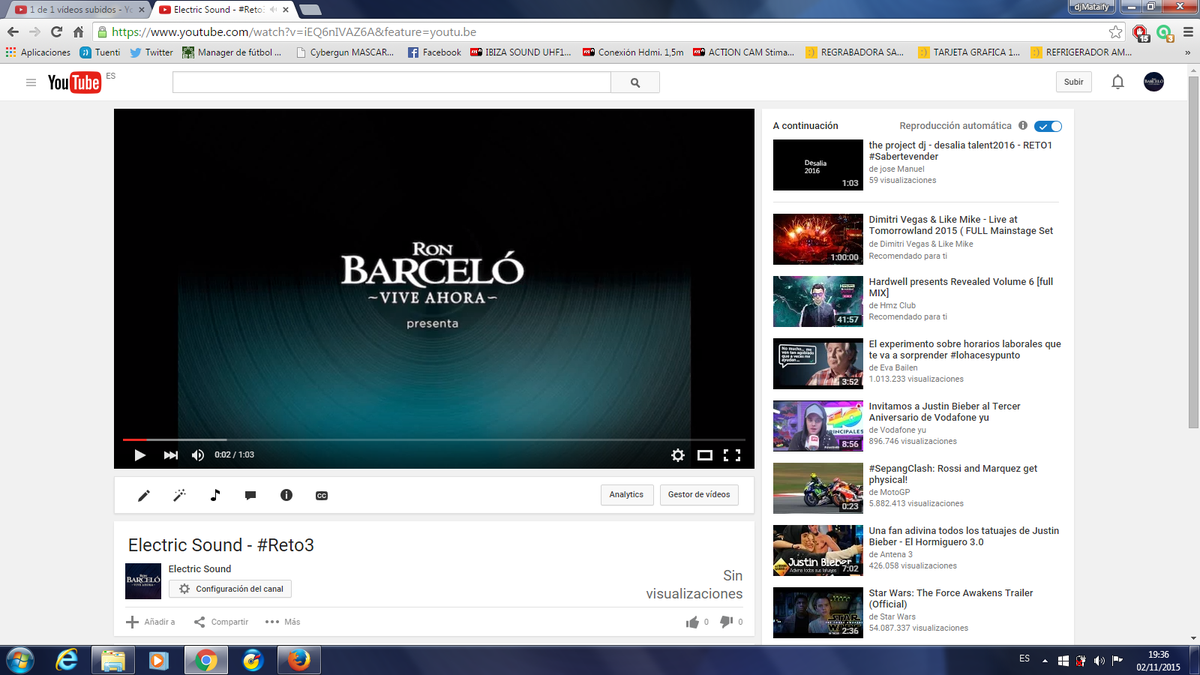The image size is (1200, 675).
Task: Click the channel's Barceló avatar thumbnail
Action: 143,581
